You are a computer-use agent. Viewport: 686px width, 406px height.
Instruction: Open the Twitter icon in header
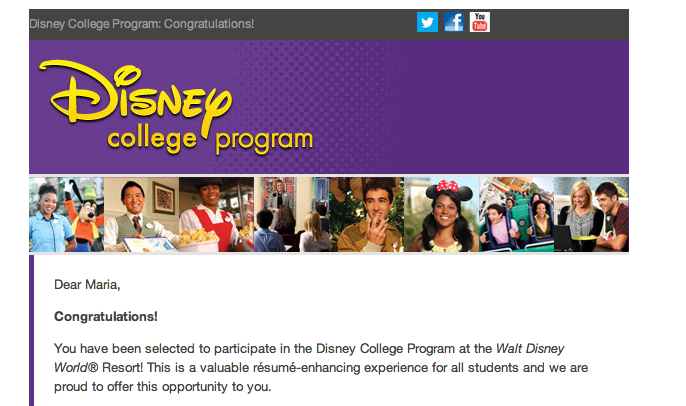(x=427, y=22)
